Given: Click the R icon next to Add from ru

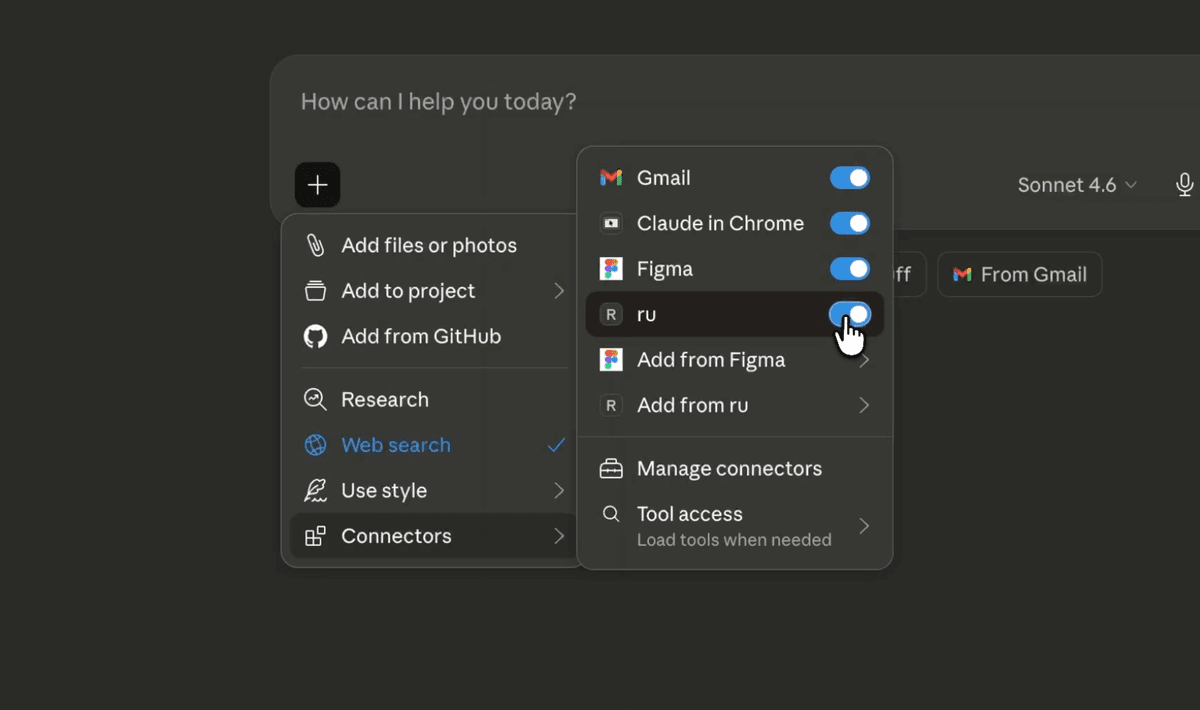Looking at the screenshot, I should click(610, 405).
